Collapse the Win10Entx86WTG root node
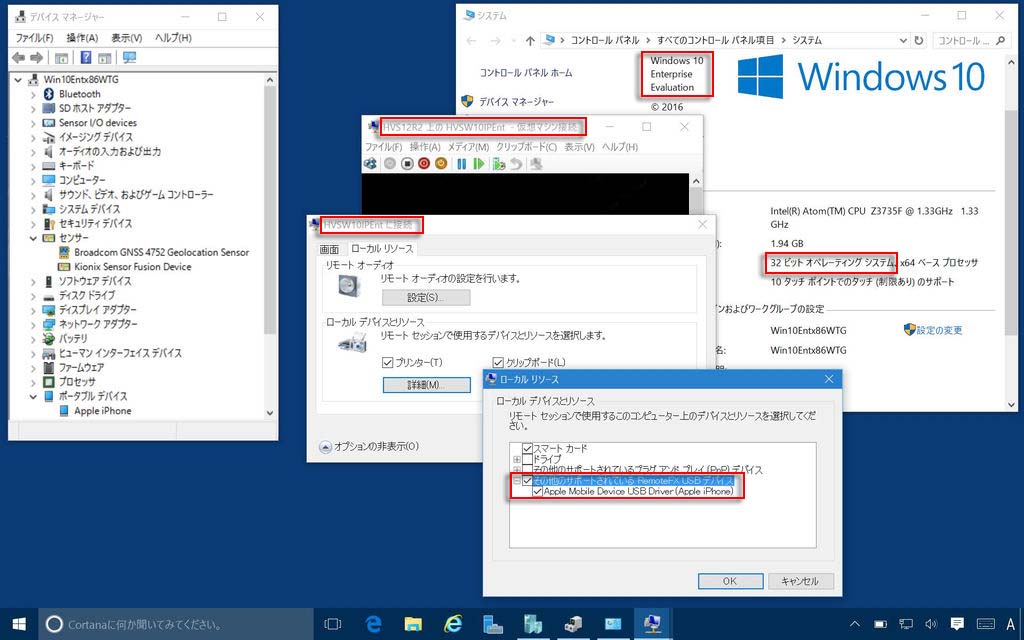Viewport: 1024px width, 640px height. tap(18, 80)
